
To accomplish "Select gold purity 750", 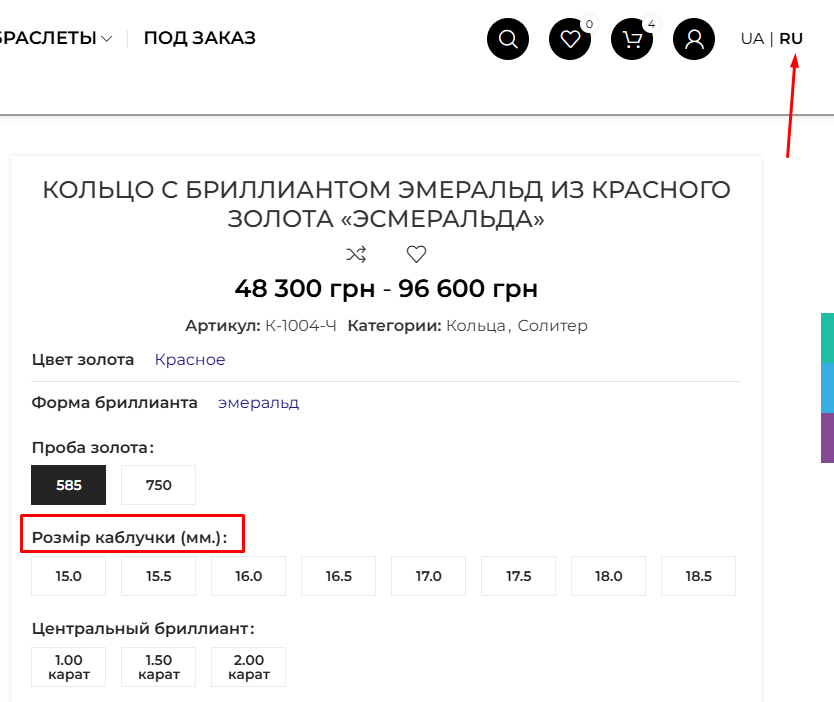I will coord(159,485).
